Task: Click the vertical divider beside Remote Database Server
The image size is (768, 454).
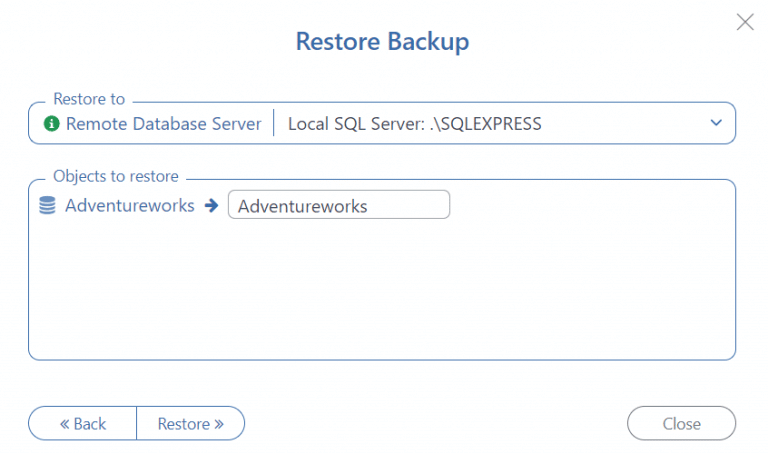Action: click(x=273, y=124)
